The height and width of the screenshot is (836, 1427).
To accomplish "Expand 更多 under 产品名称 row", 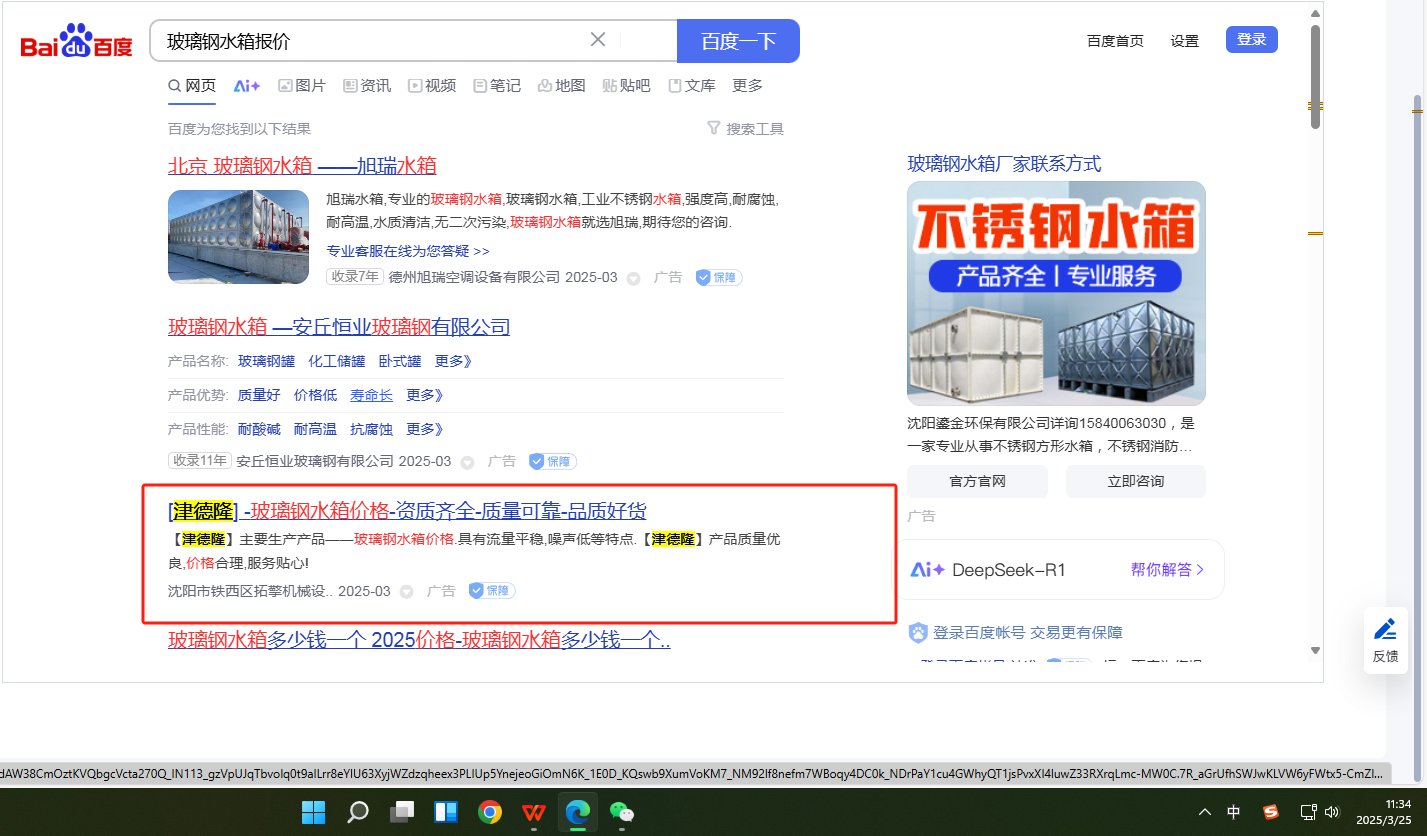I will click(x=452, y=361).
